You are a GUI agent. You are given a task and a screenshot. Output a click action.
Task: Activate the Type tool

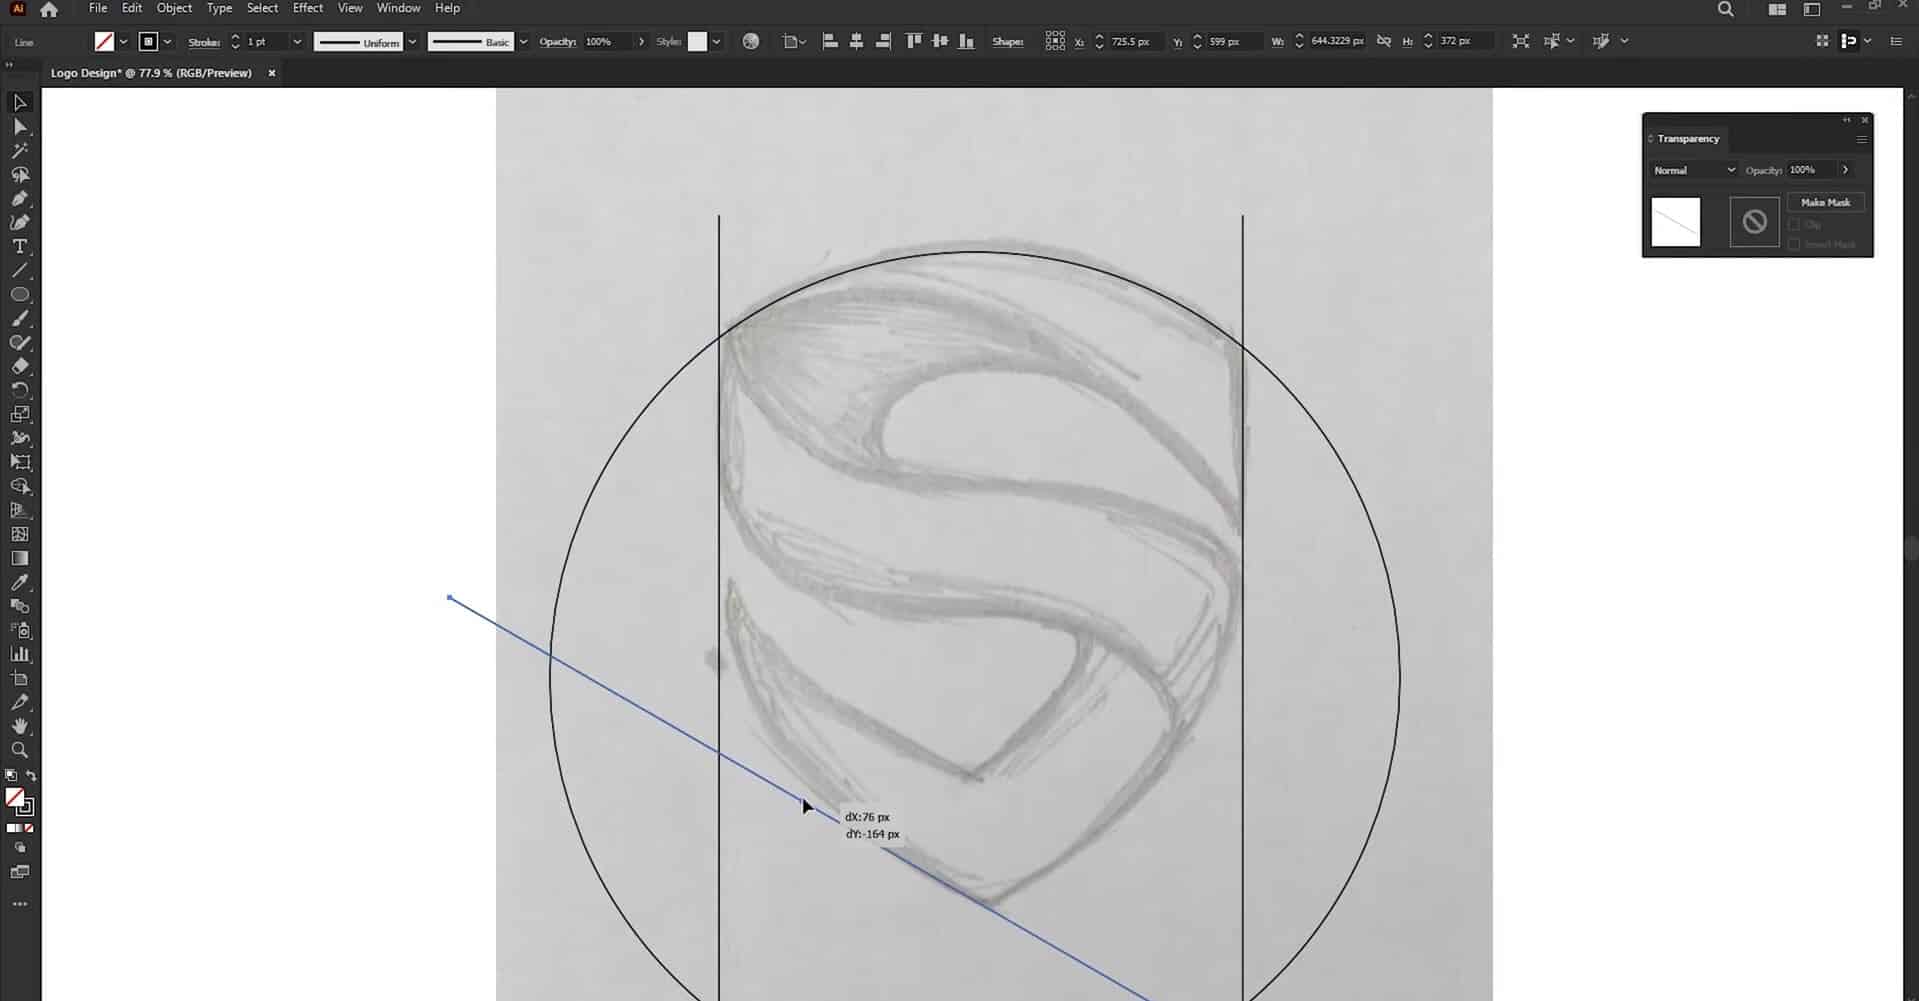click(x=20, y=246)
